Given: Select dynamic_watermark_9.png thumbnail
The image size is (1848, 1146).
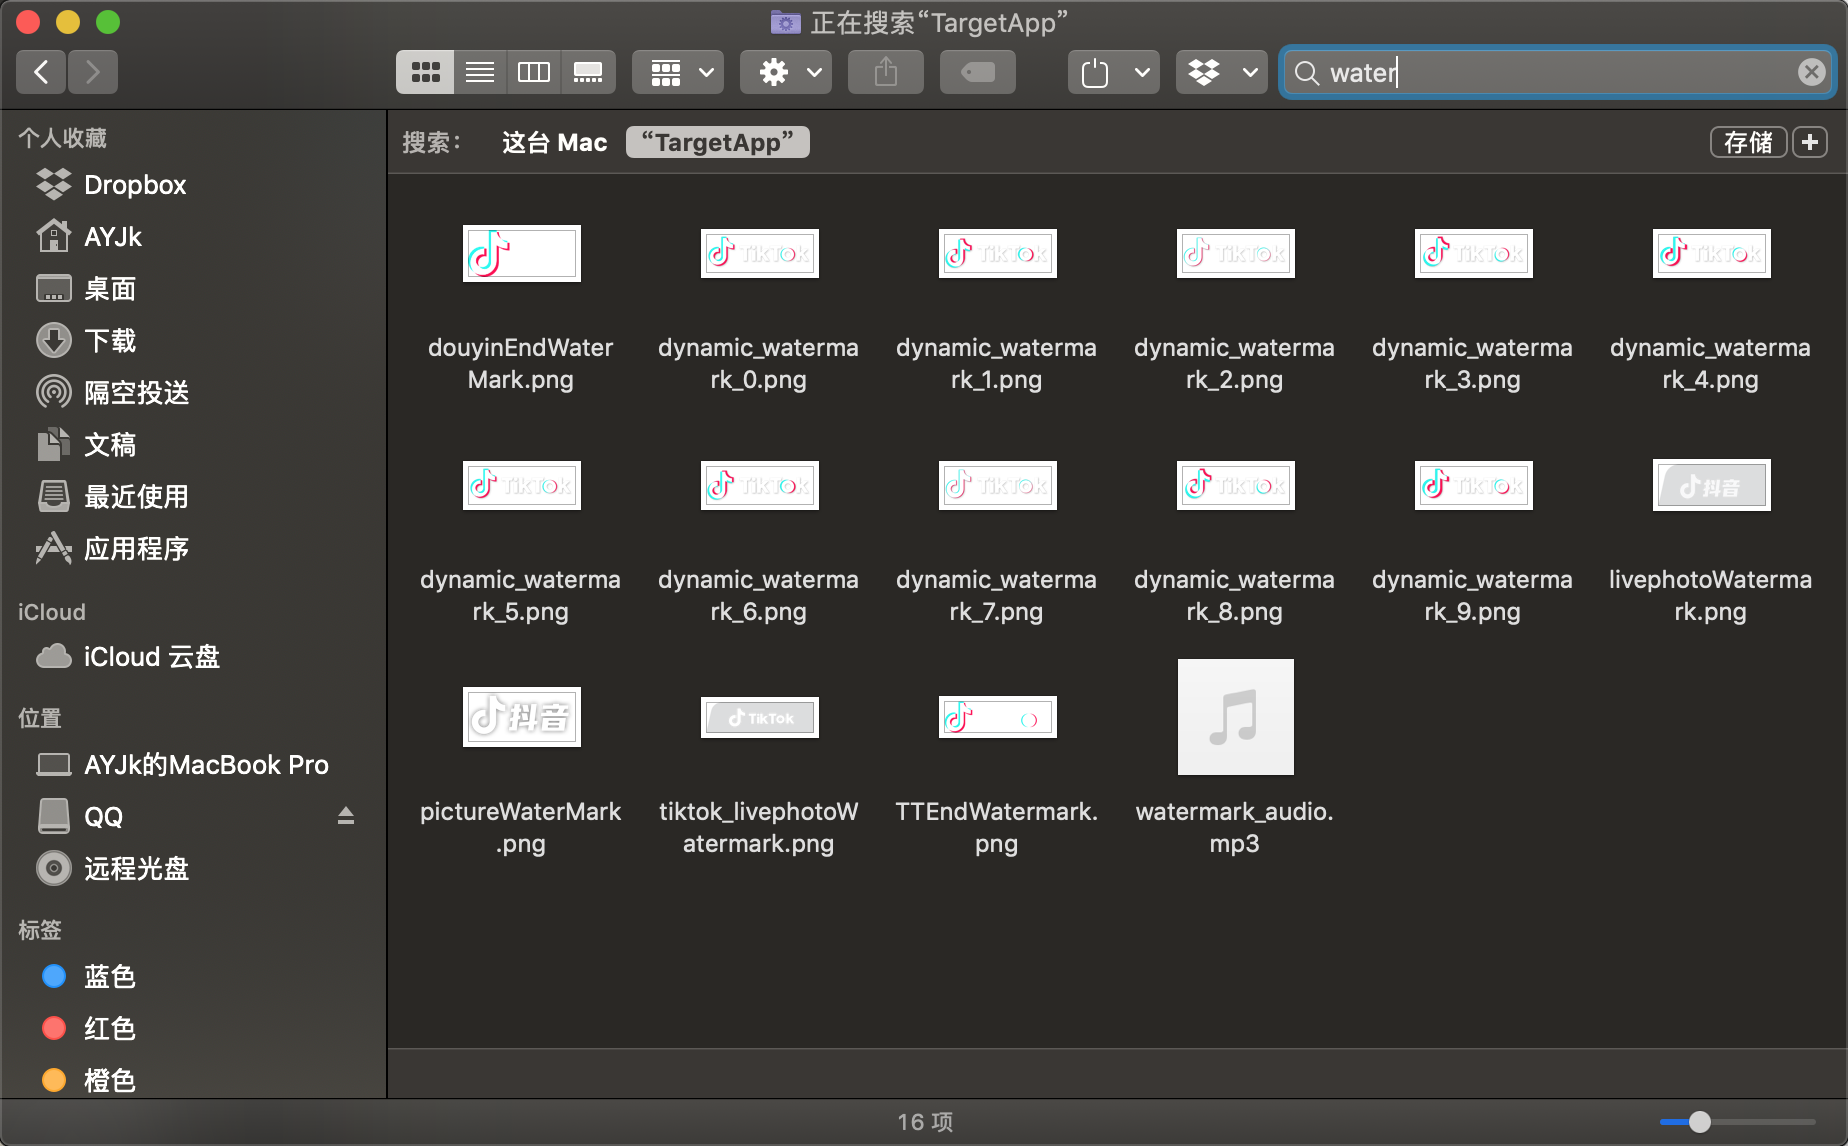Looking at the screenshot, I should [1473, 485].
